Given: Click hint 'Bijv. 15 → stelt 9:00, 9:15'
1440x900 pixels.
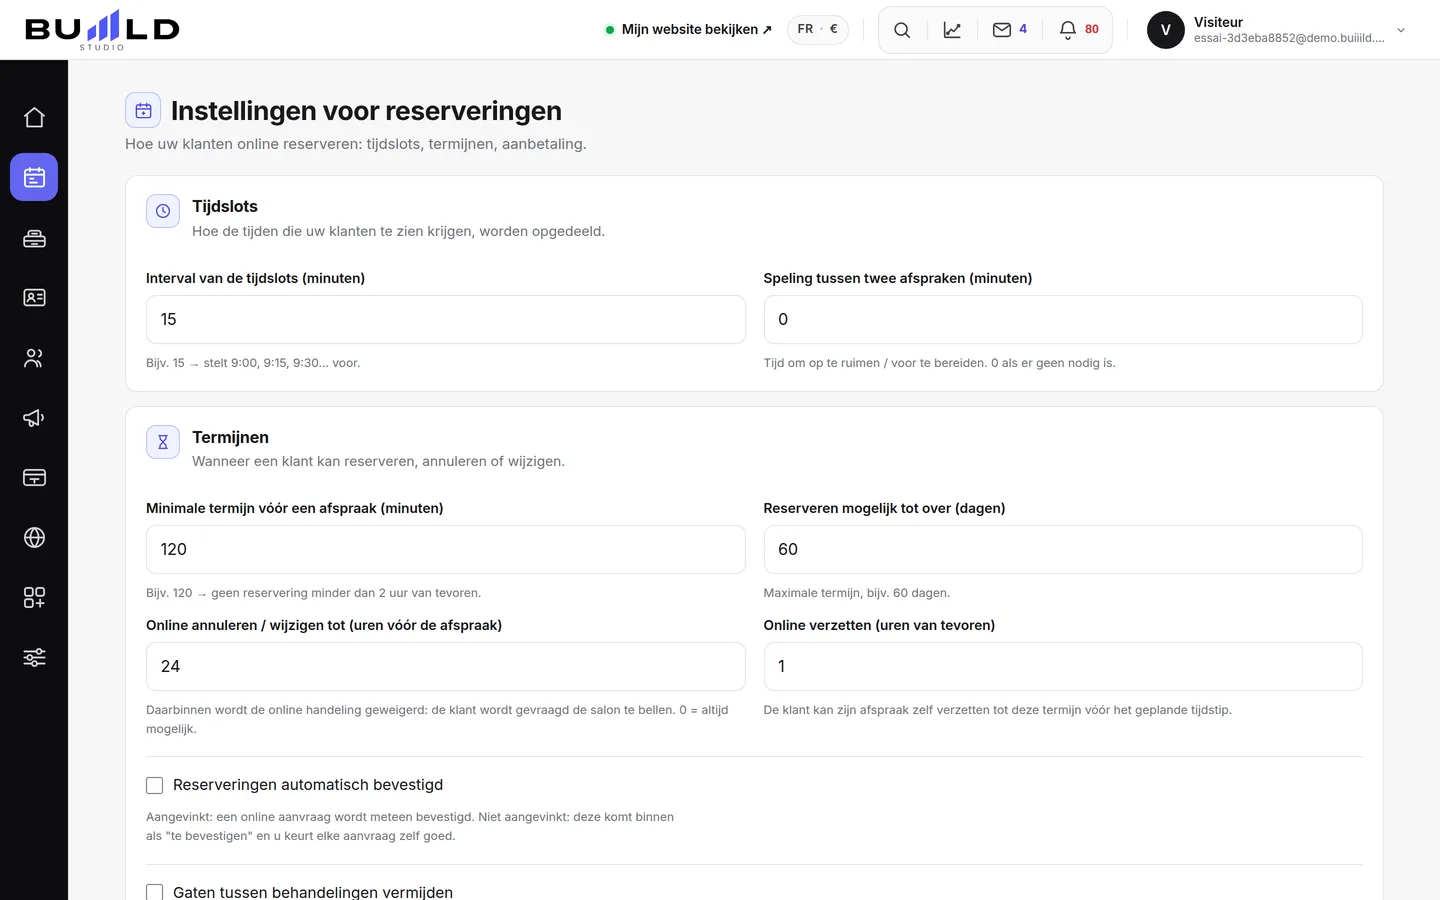Looking at the screenshot, I should click(253, 363).
